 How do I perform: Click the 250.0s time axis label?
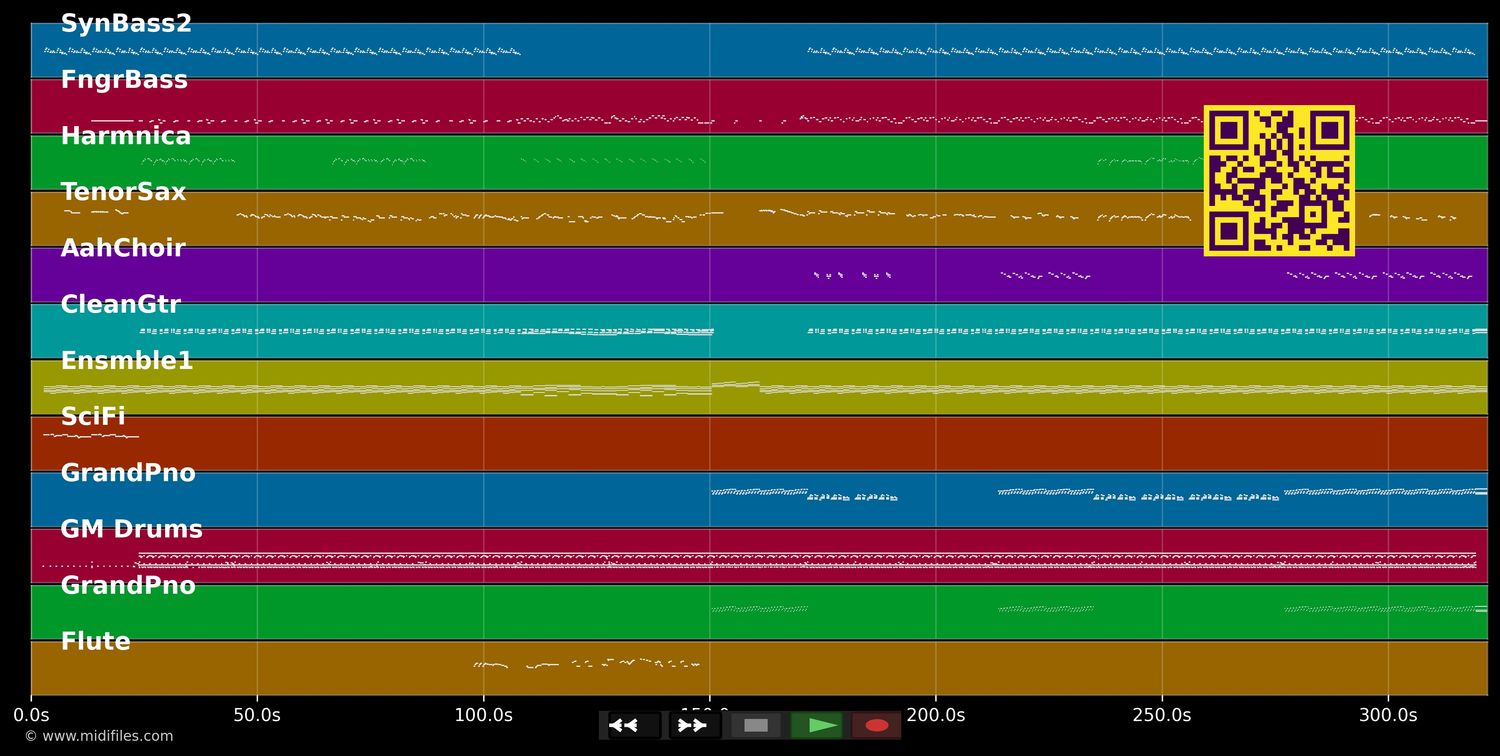1161,715
